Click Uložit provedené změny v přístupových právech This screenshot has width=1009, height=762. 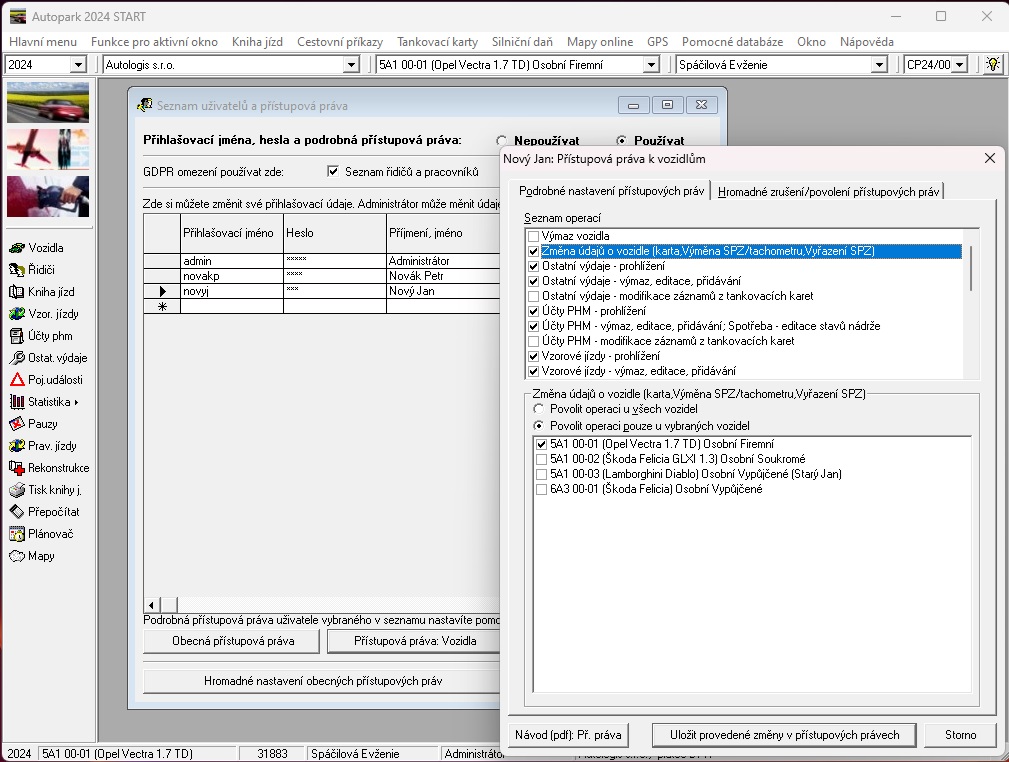[x=784, y=735]
